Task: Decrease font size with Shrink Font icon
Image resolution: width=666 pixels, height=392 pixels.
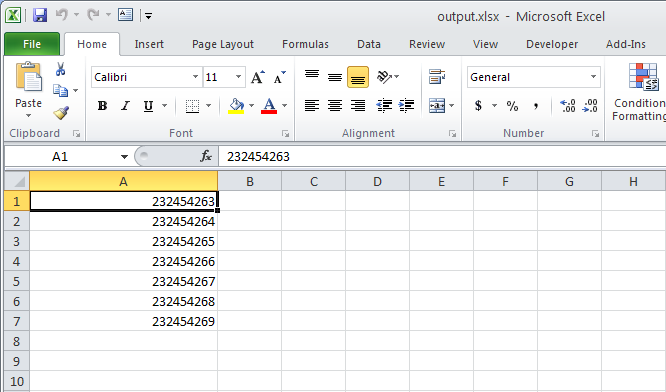Action: click(x=279, y=77)
